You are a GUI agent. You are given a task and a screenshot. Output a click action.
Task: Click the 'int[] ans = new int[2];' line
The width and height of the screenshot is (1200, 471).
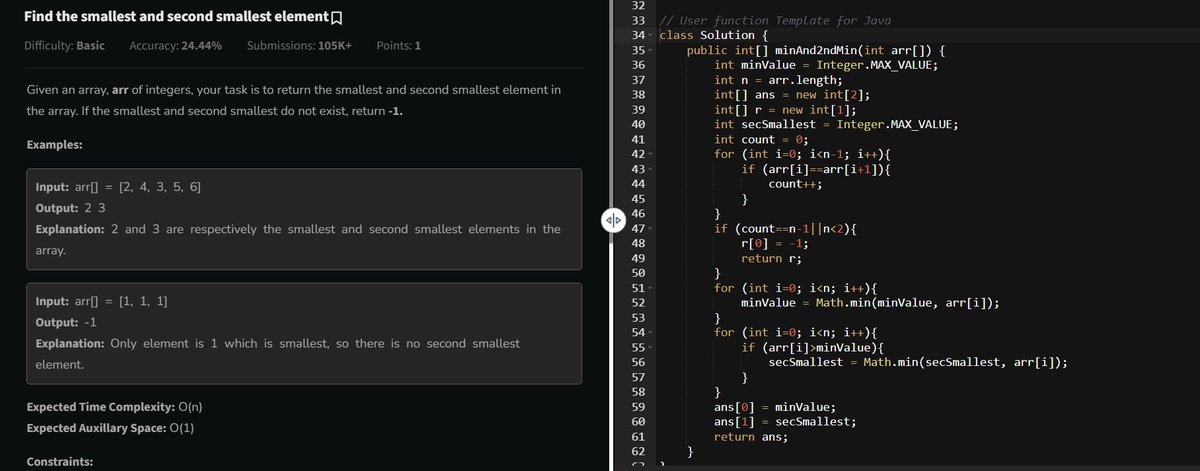tap(791, 95)
